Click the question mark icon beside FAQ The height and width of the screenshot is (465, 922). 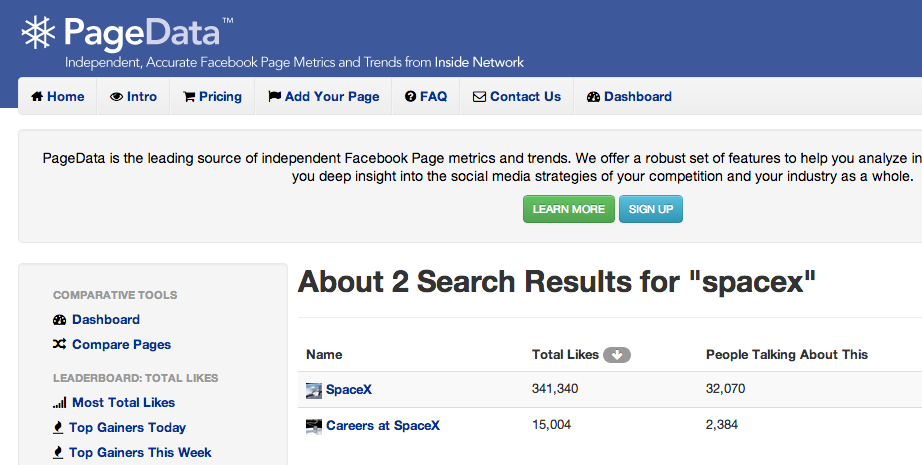pos(410,96)
